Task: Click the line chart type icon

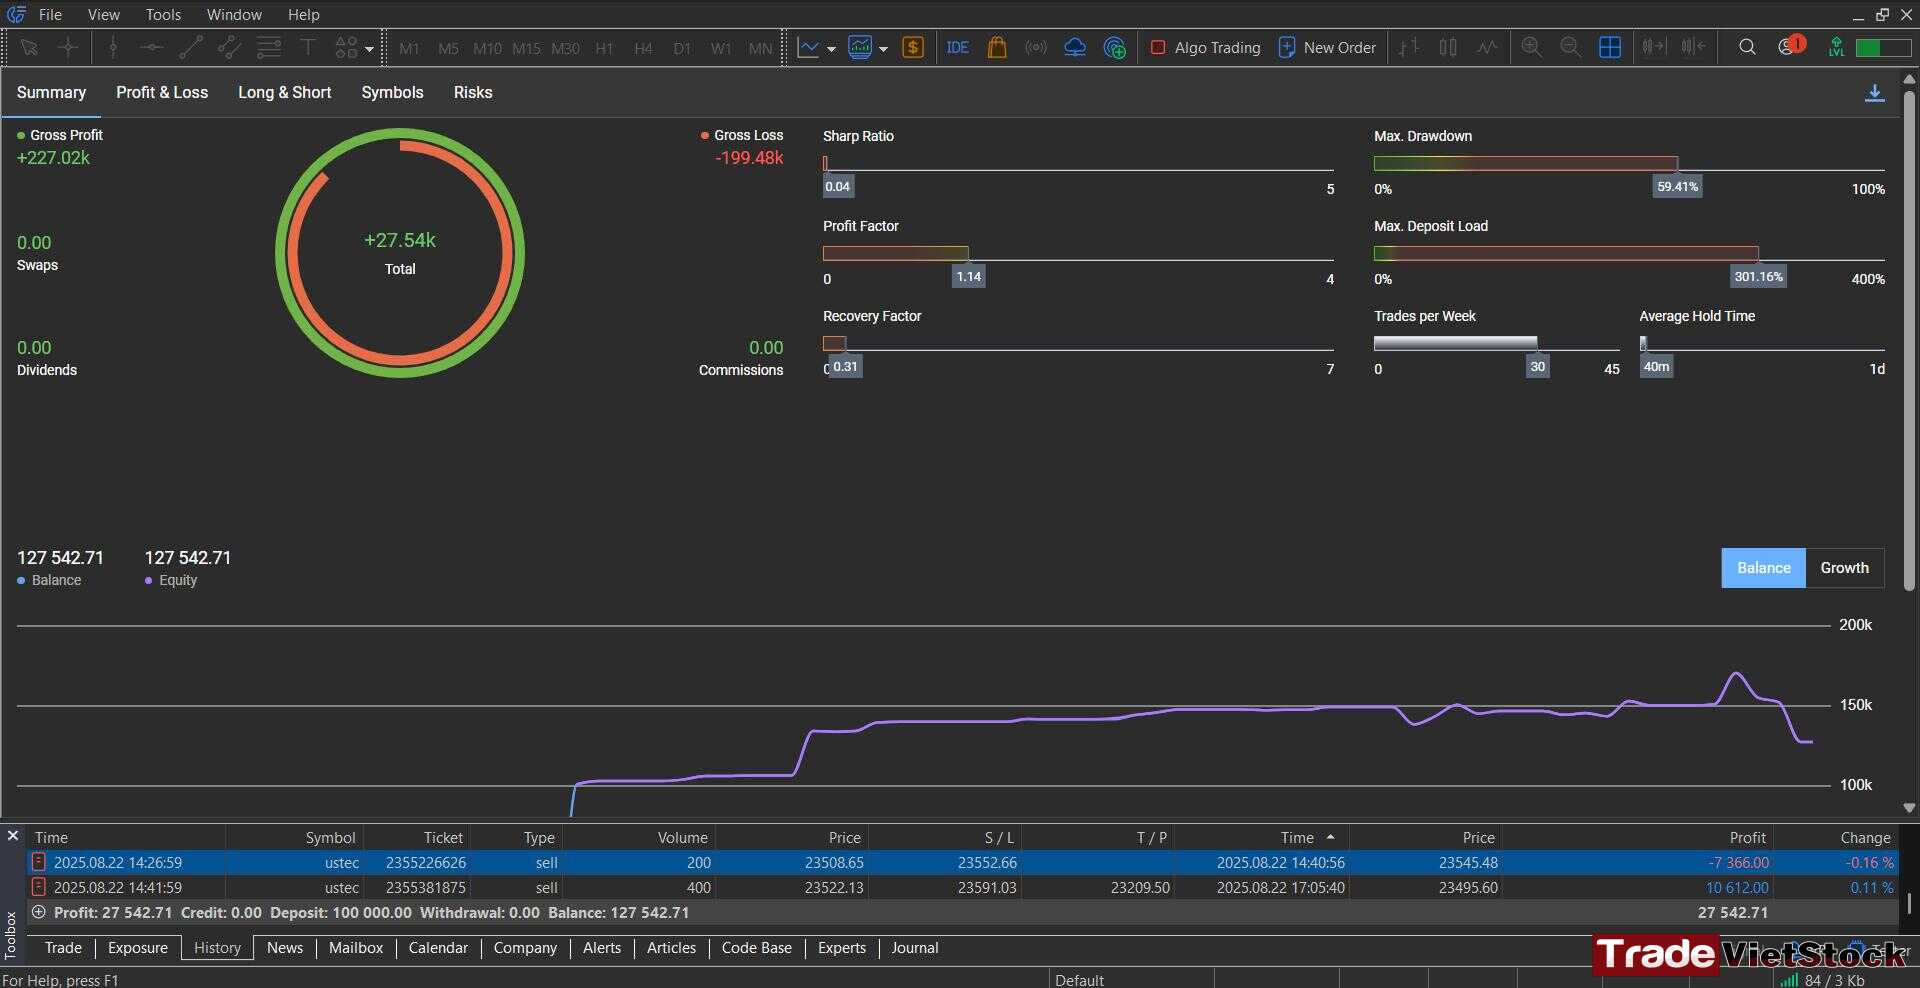Action: point(808,47)
